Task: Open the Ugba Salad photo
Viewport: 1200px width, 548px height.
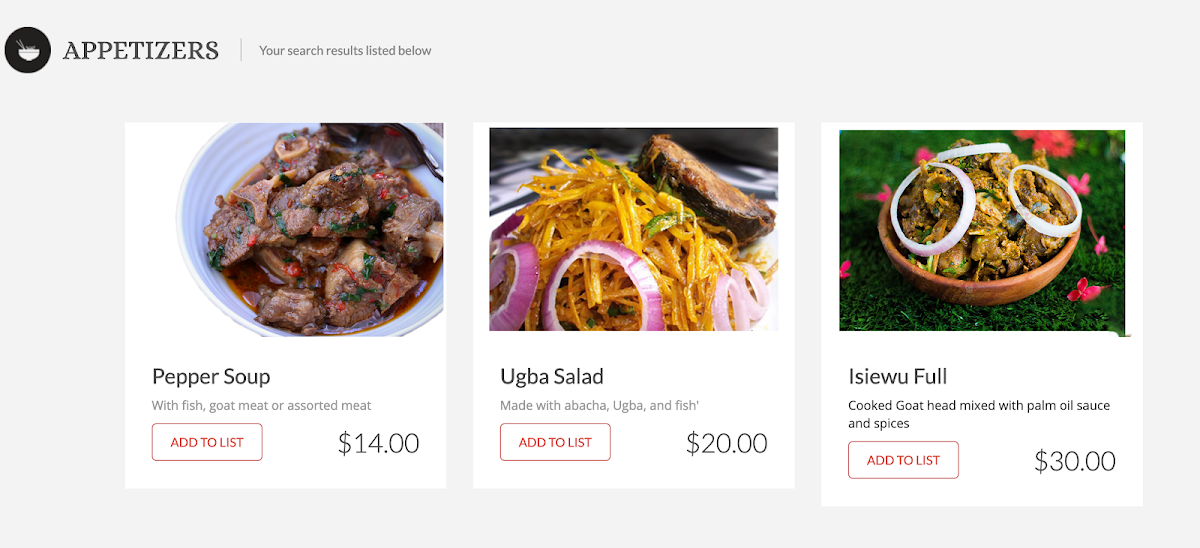Action: tap(633, 229)
